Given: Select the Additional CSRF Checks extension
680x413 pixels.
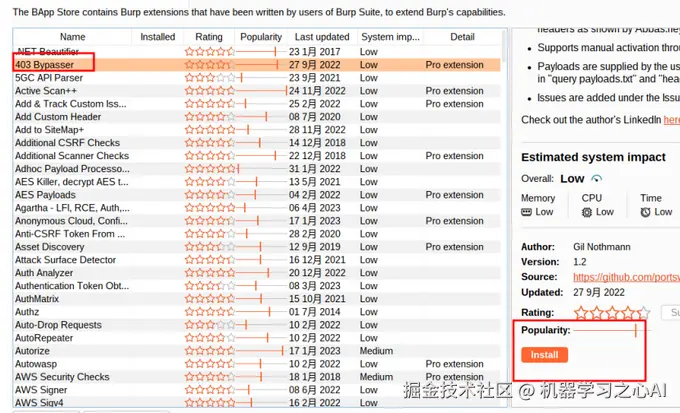Looking at the screenshot, I should pyautogui.click(x=257, y=143).
